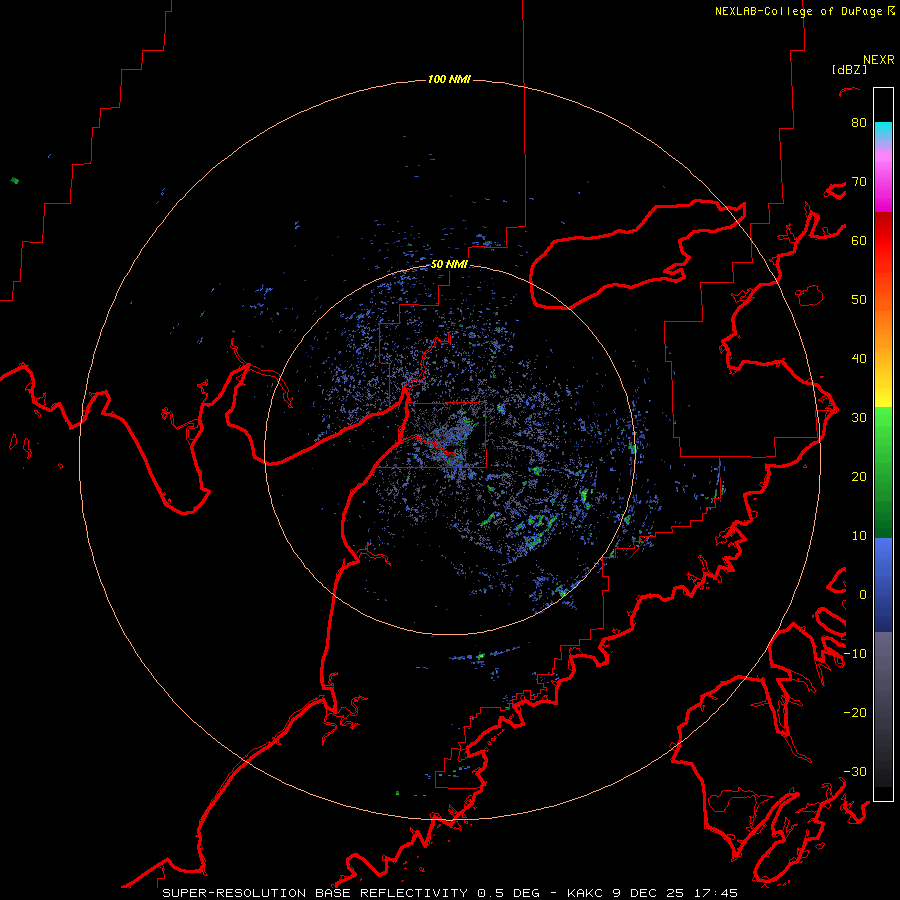The image size is (900, 900).
Task: Click the blue segment of the dBZ color bar
Action: pyautogui.click(x=883, y=584)
